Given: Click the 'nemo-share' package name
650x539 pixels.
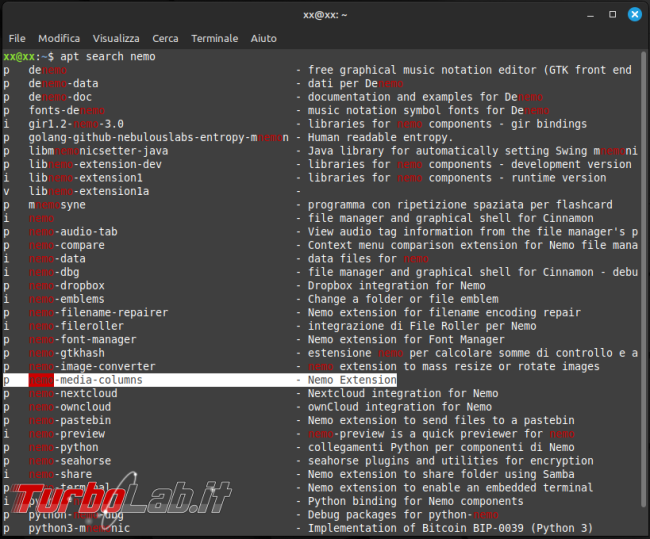Looking at the screenshot, I should click(60, 474).
